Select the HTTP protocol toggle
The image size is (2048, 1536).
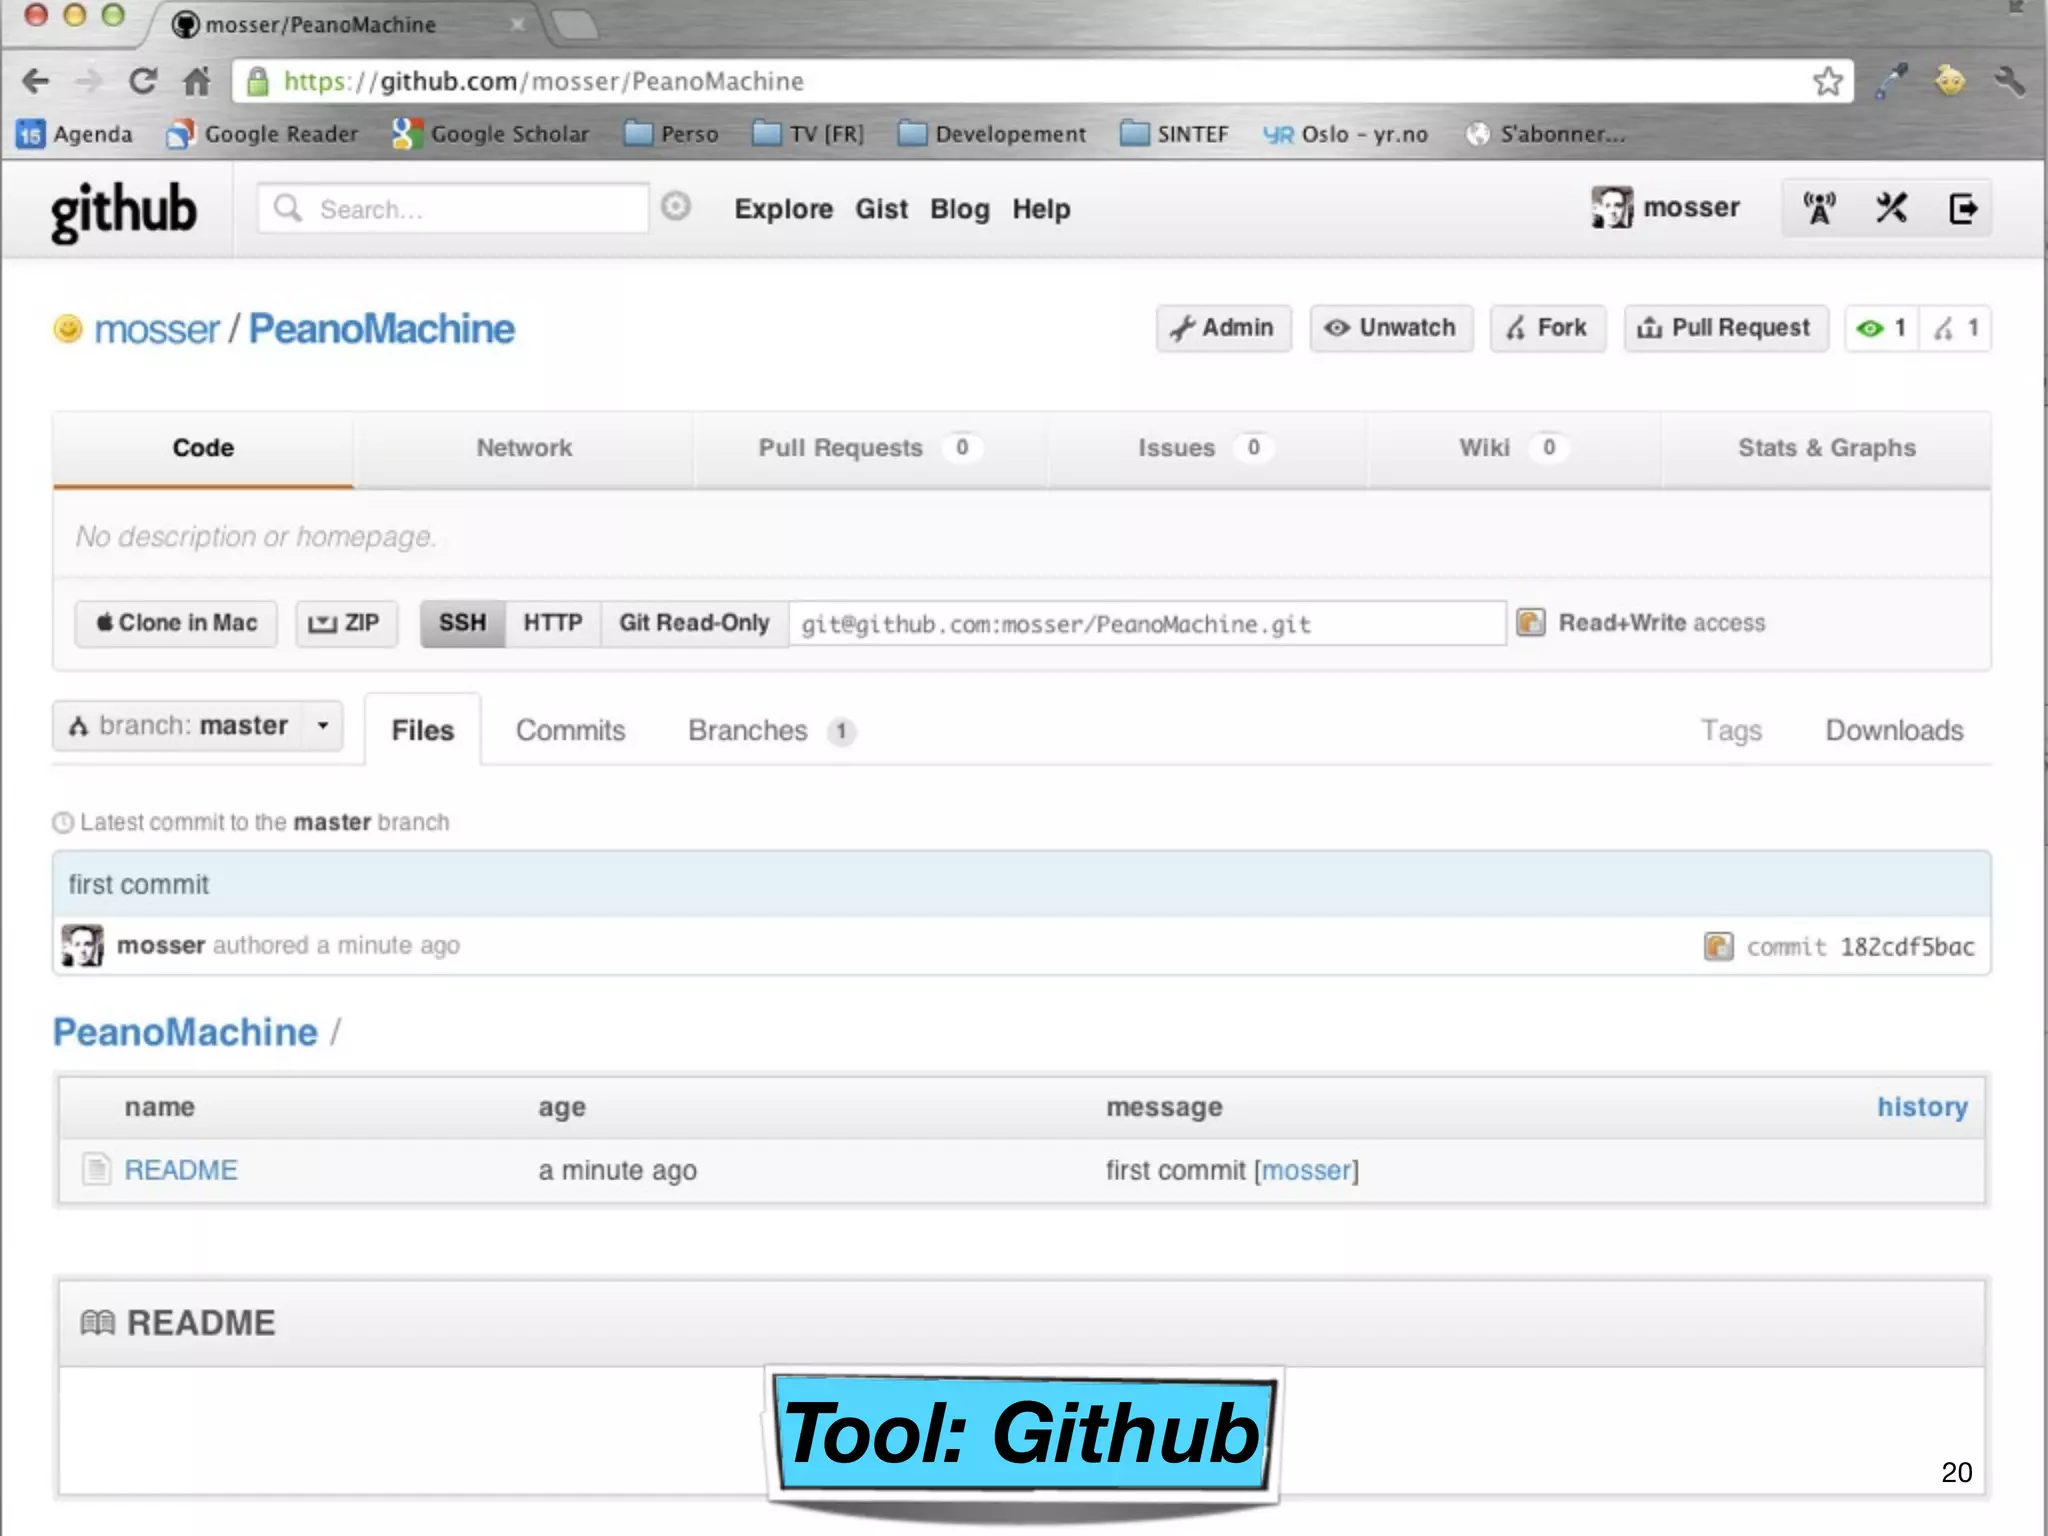553,623
